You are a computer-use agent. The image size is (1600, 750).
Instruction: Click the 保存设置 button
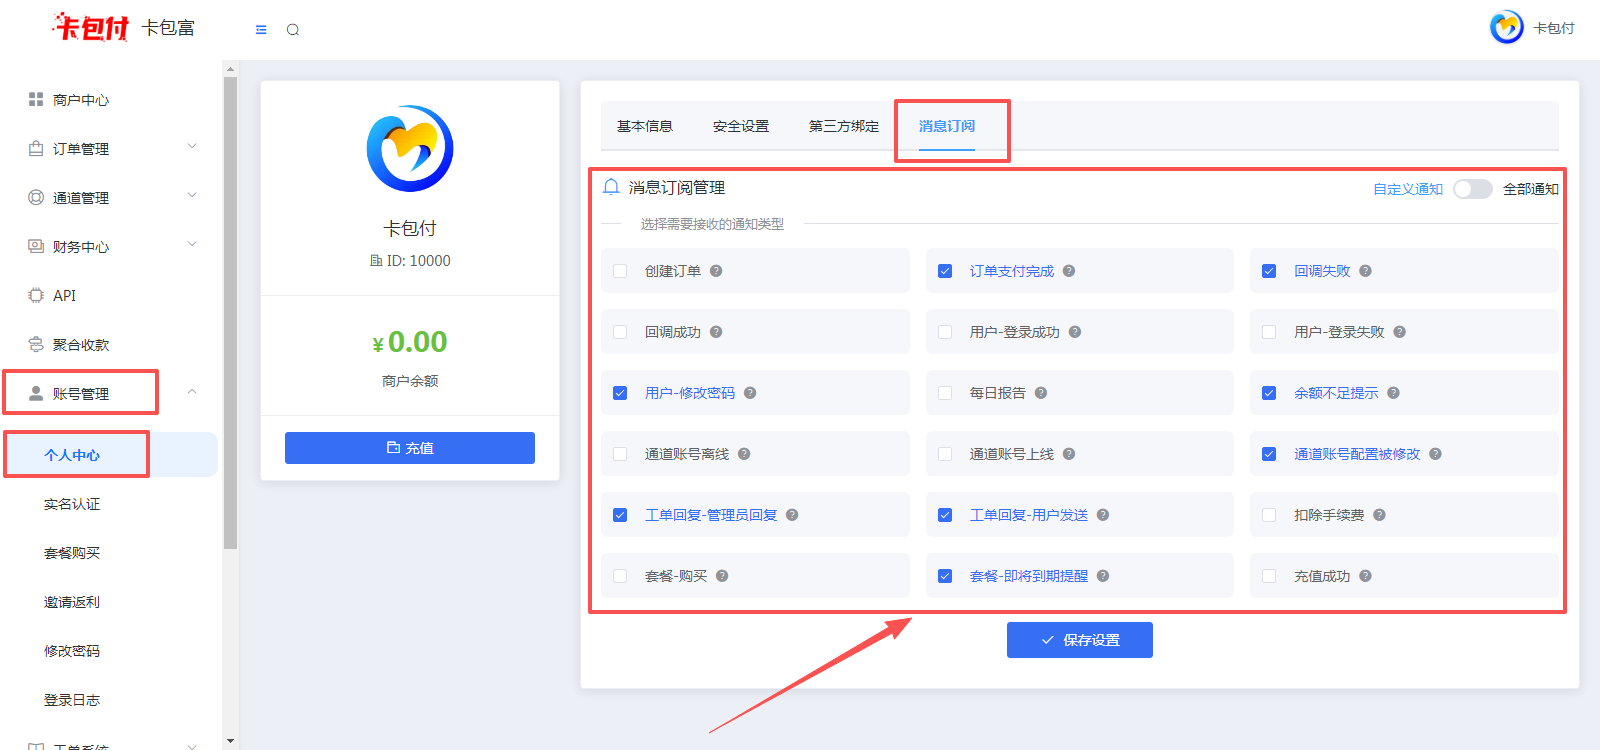(x=1079, y=640)
